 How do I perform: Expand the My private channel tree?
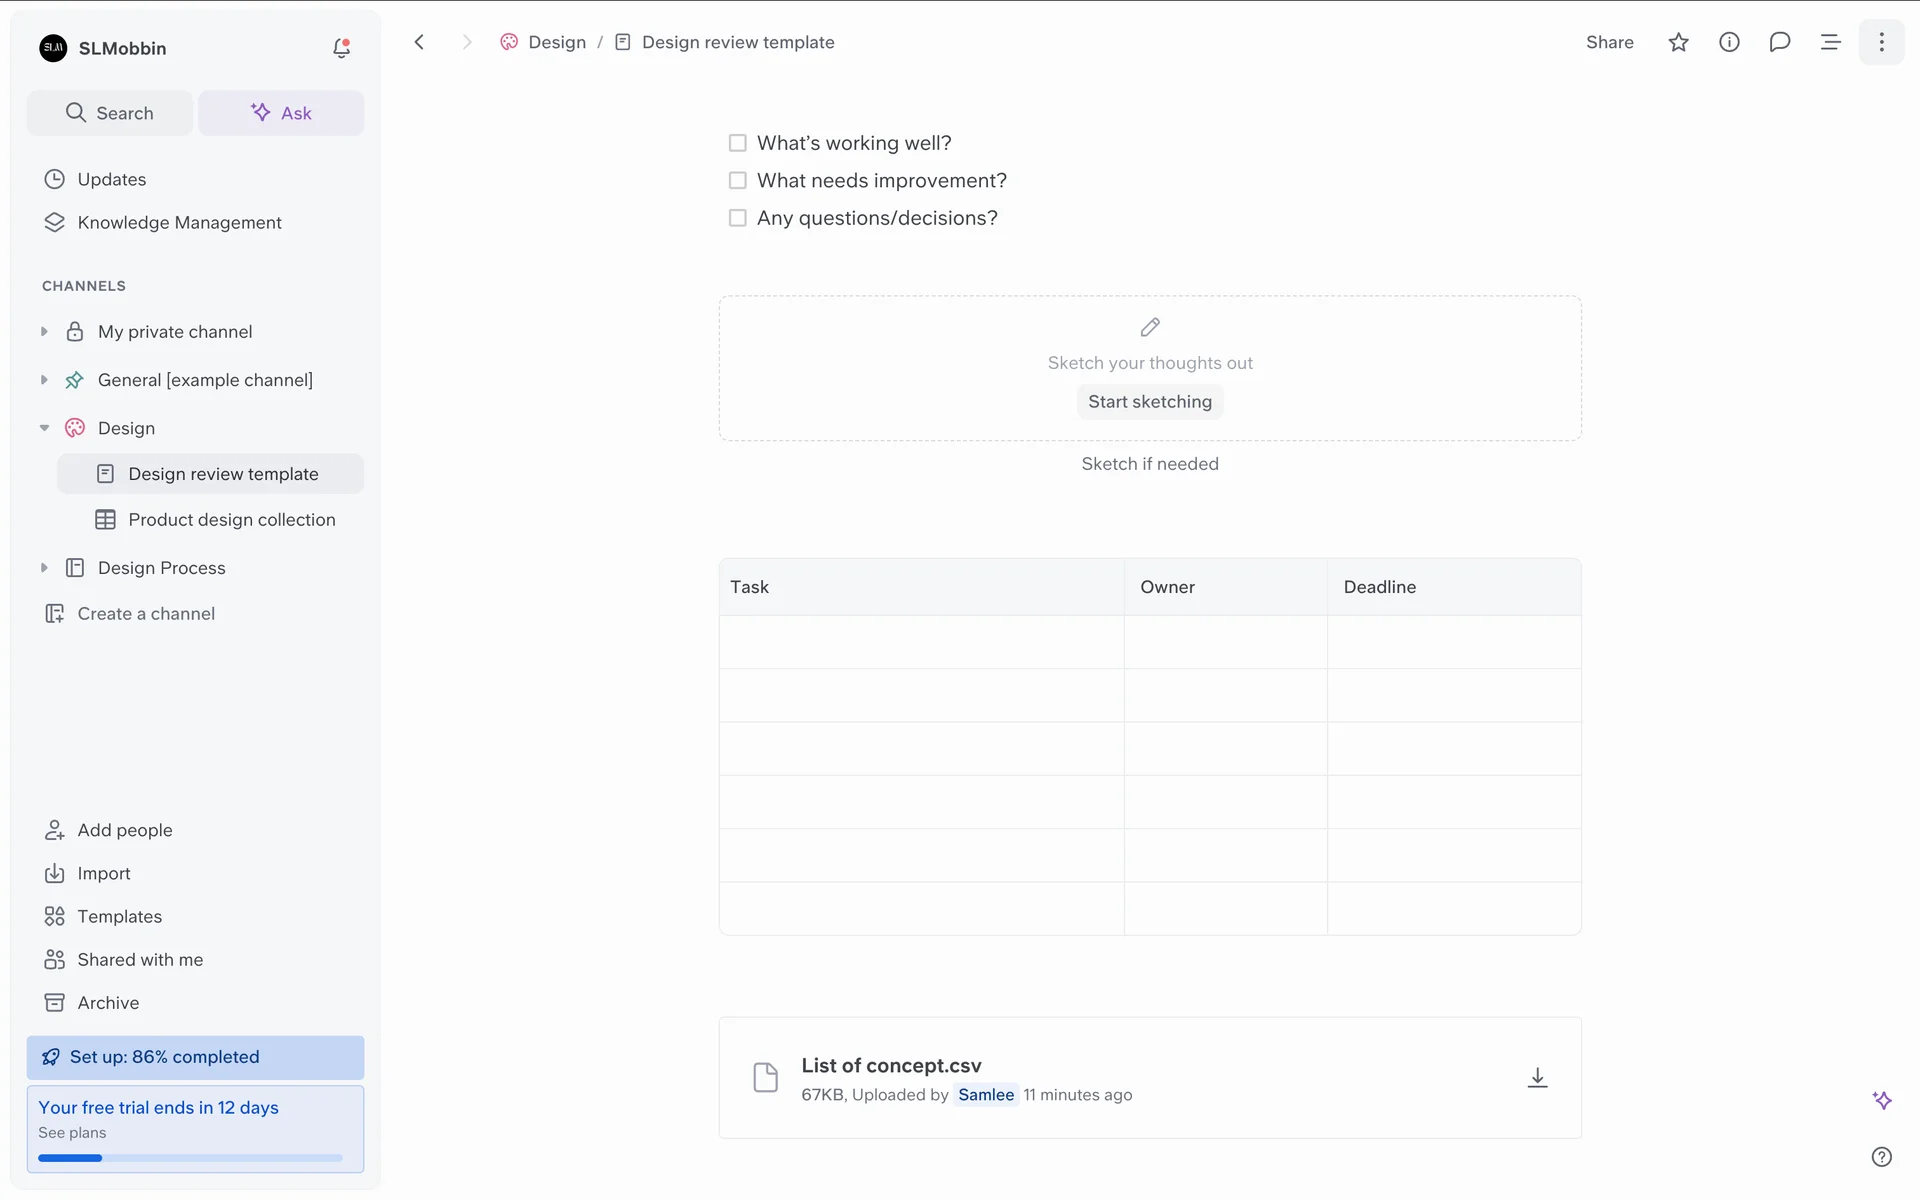44,332
